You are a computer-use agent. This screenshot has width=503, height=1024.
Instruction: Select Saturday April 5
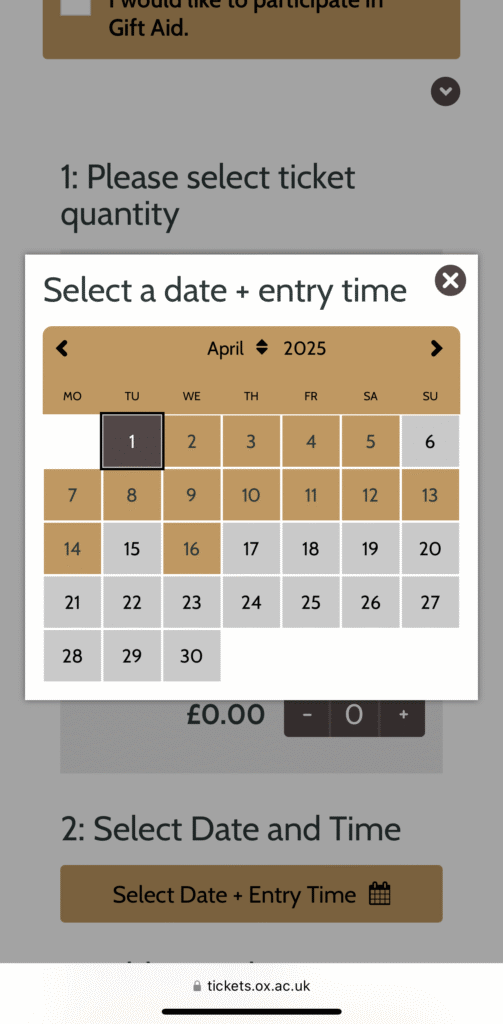coord(370,441)
